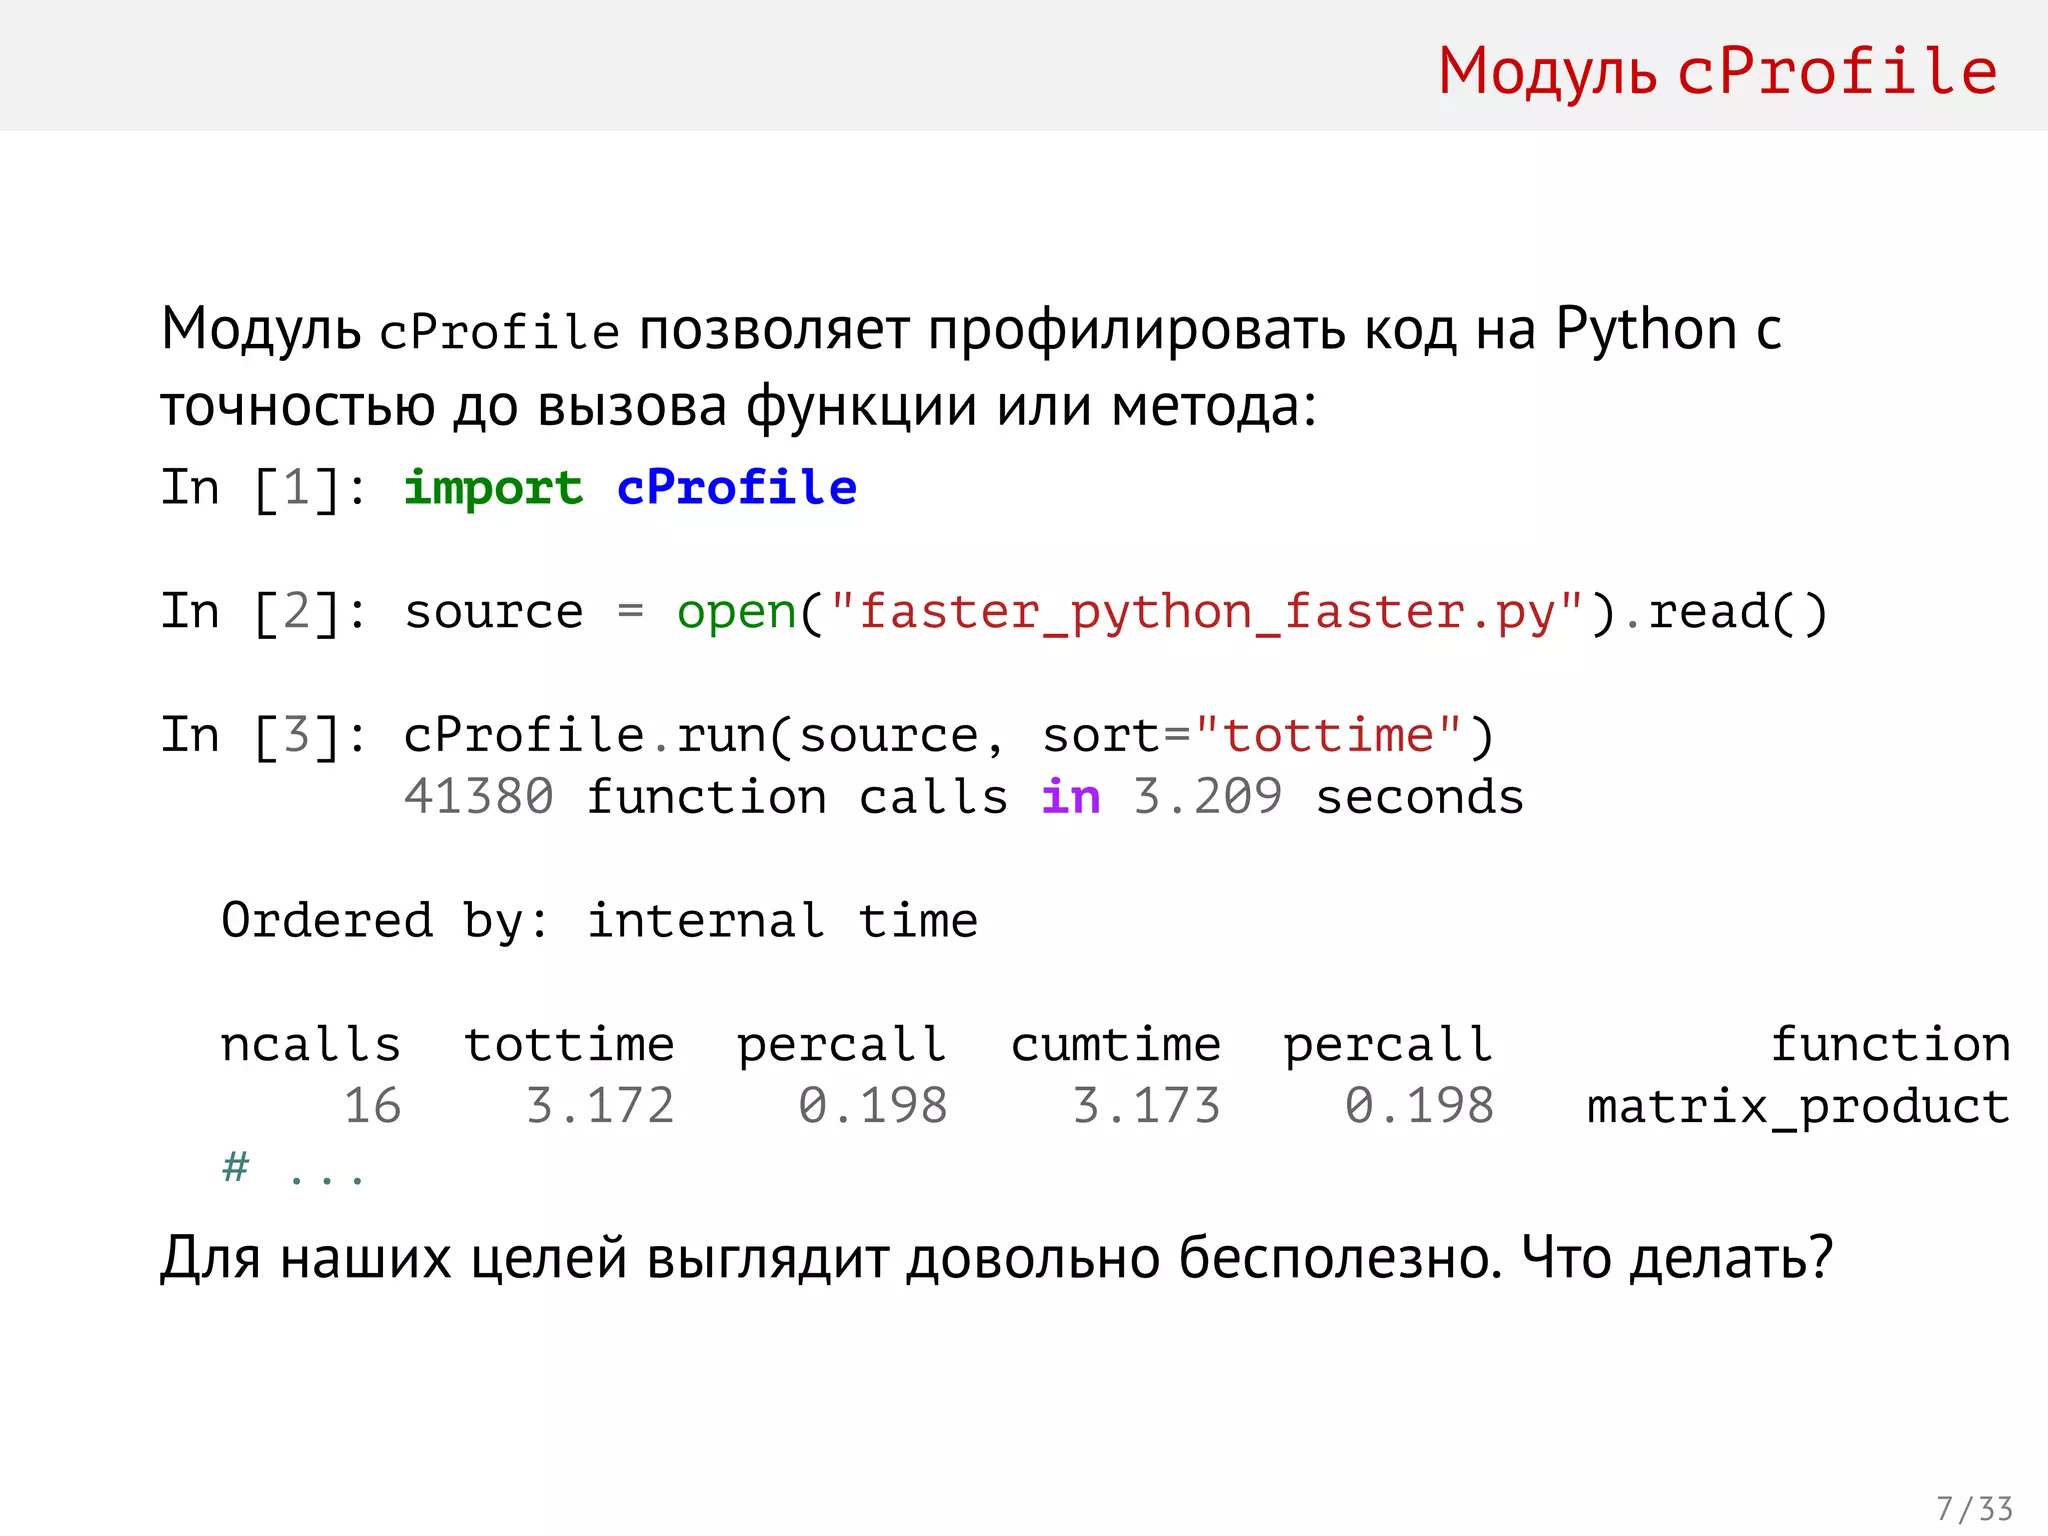Click the 'cProfile.run(source,' call text
This screenshot has width=2048, height=1536.
tap(704, 737)
